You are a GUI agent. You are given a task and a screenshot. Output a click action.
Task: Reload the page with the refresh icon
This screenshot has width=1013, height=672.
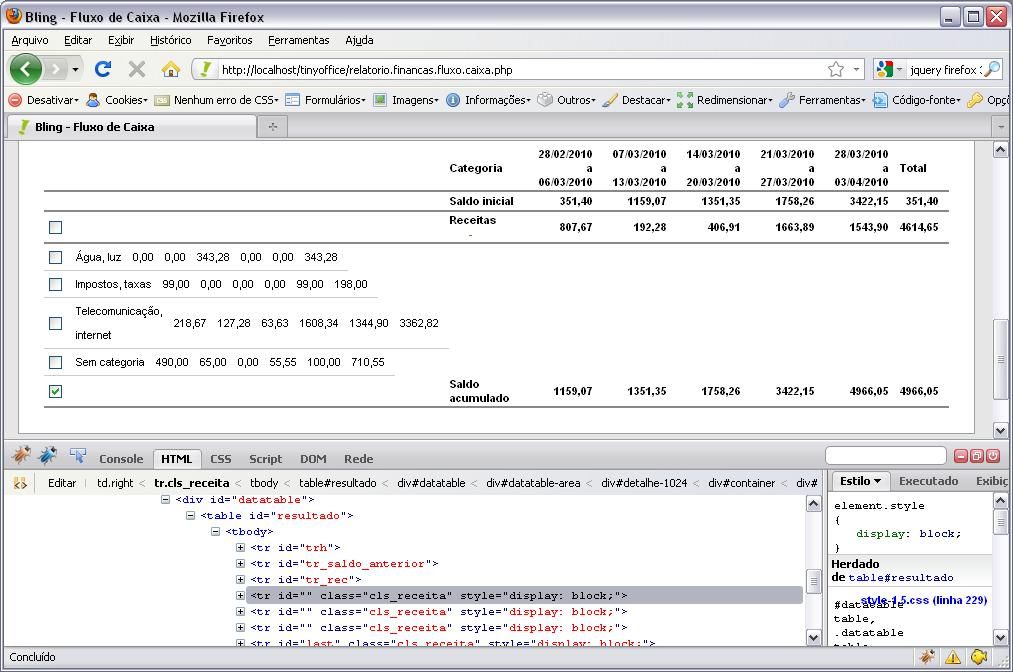pos(102,69)
